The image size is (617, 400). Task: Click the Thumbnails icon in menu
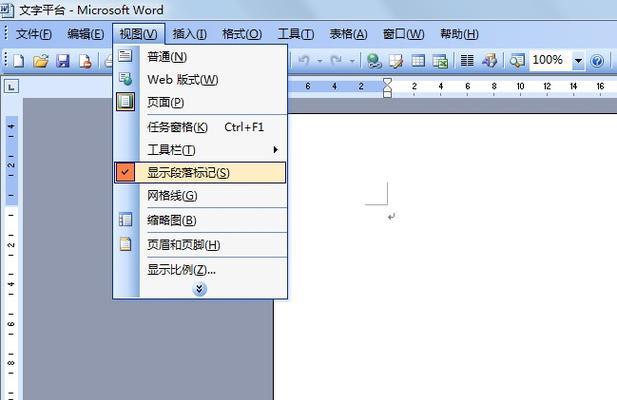(125, 219)
